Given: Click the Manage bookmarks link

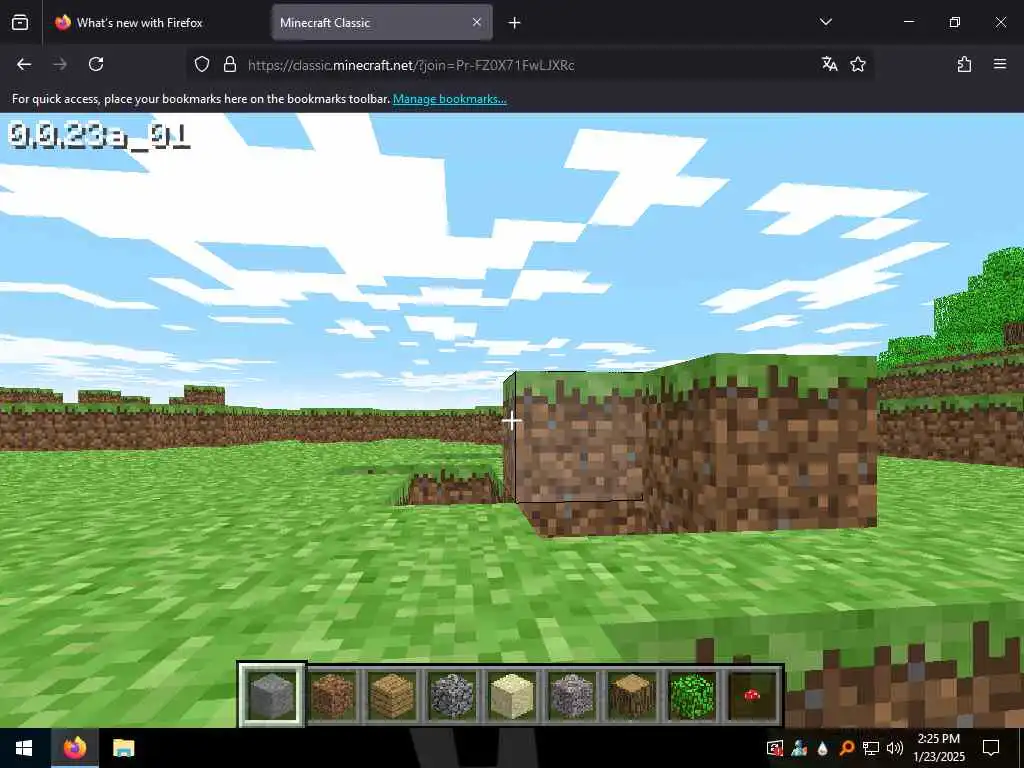Looking at the screenshot, I should (449, 99).
